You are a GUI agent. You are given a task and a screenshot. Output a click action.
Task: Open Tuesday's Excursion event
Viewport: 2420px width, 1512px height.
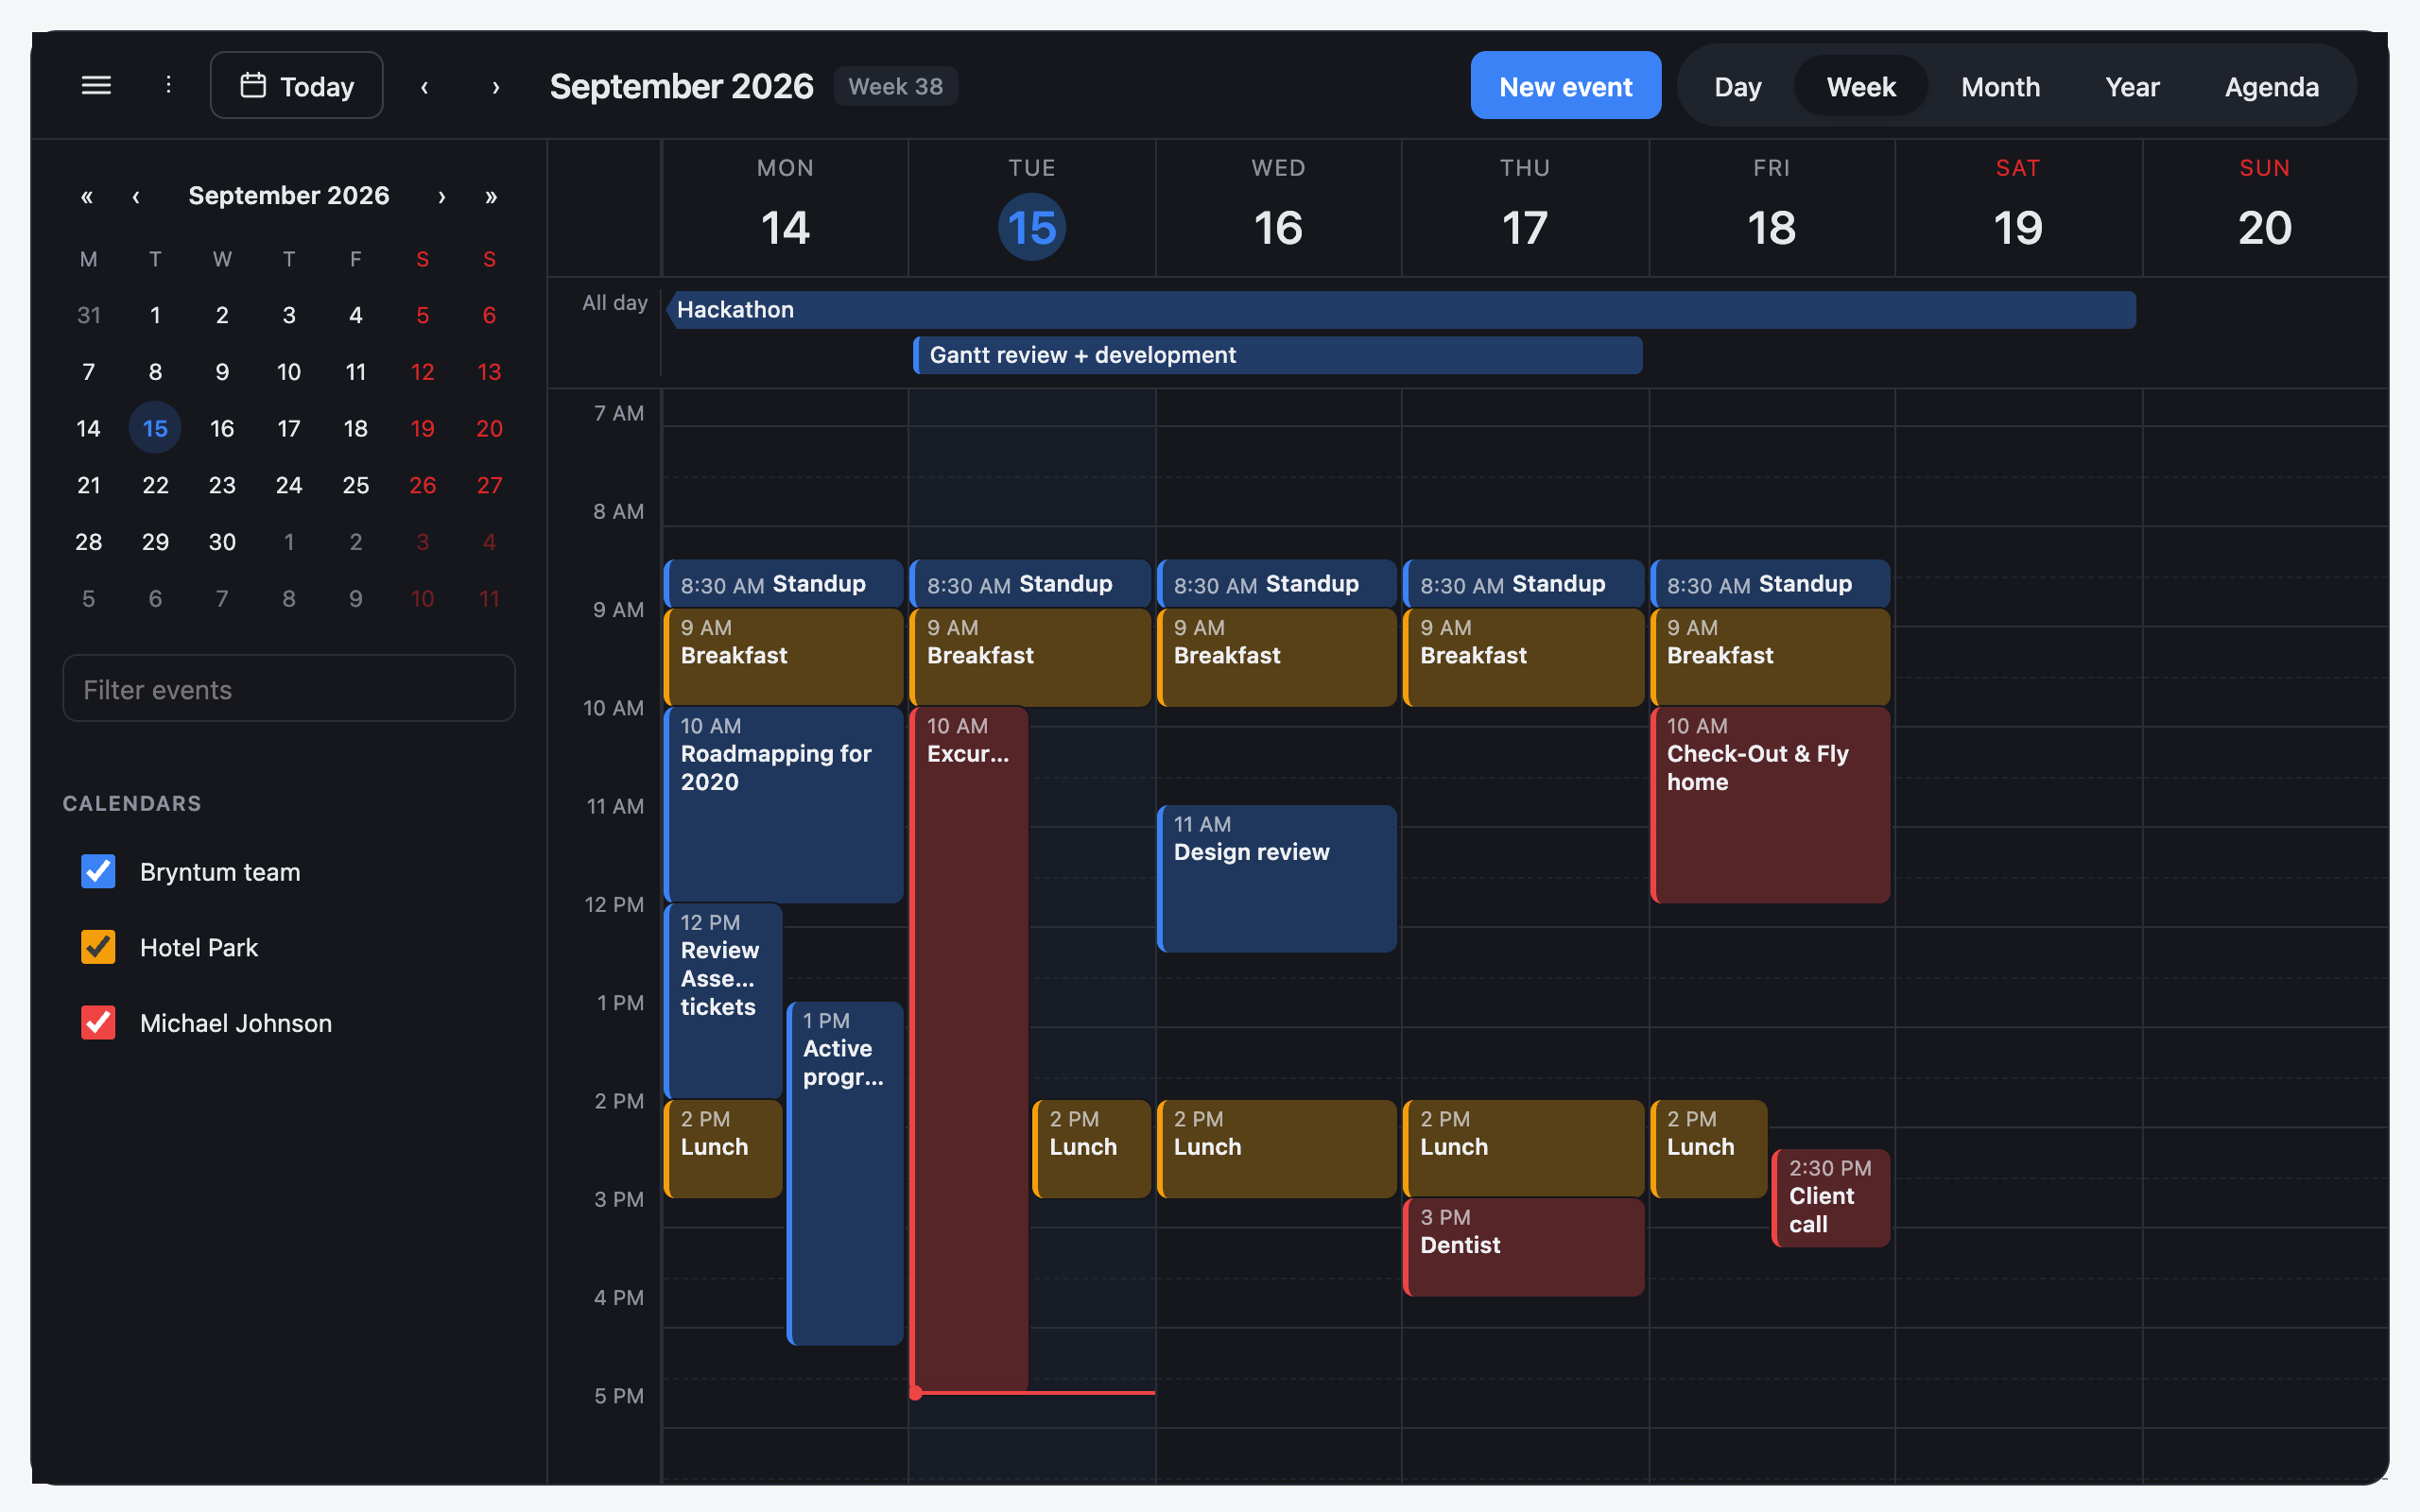[970, 1048]
